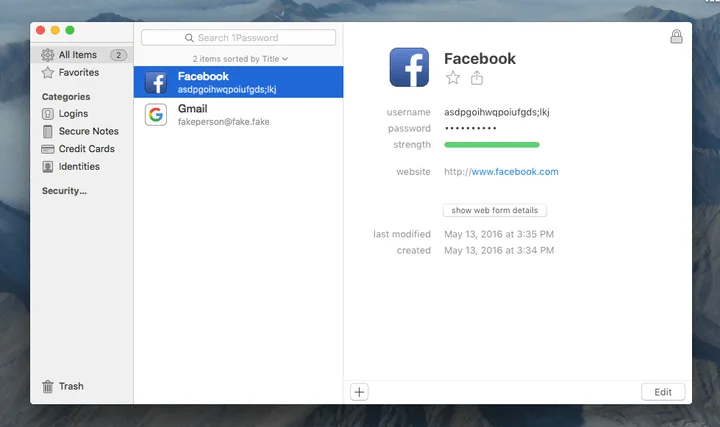This screenshot has width=720, height=427.
Task: Click the masked password dots
Action: (471, 128)
